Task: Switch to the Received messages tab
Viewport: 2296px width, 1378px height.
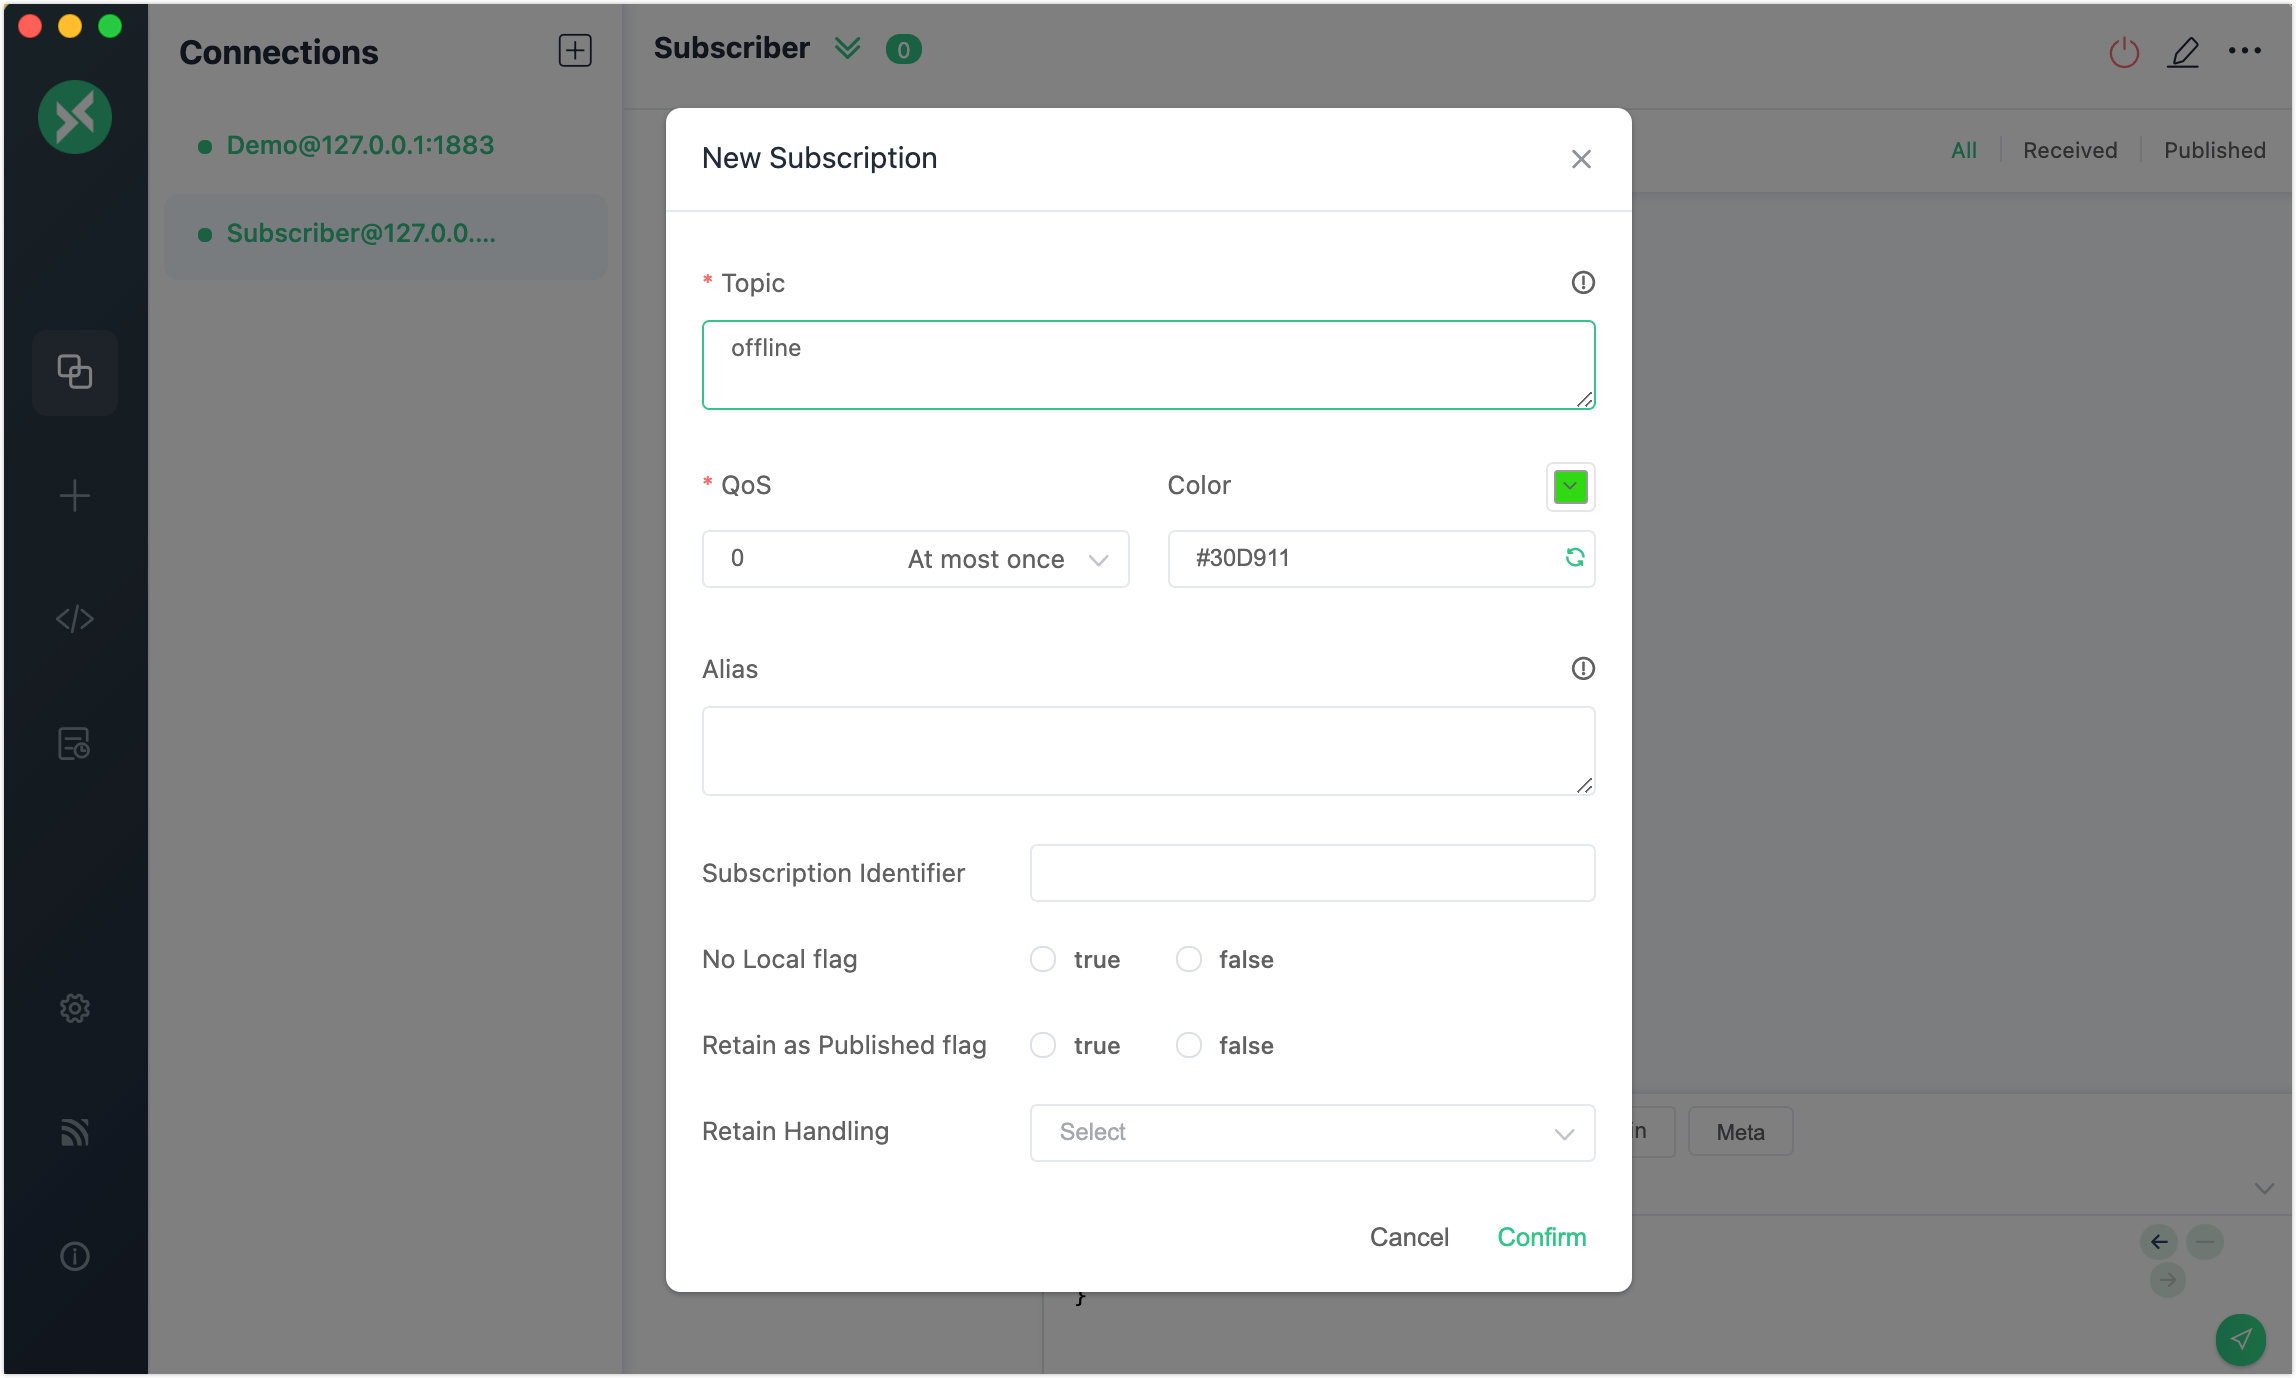Action: [x=2069, y=150]
